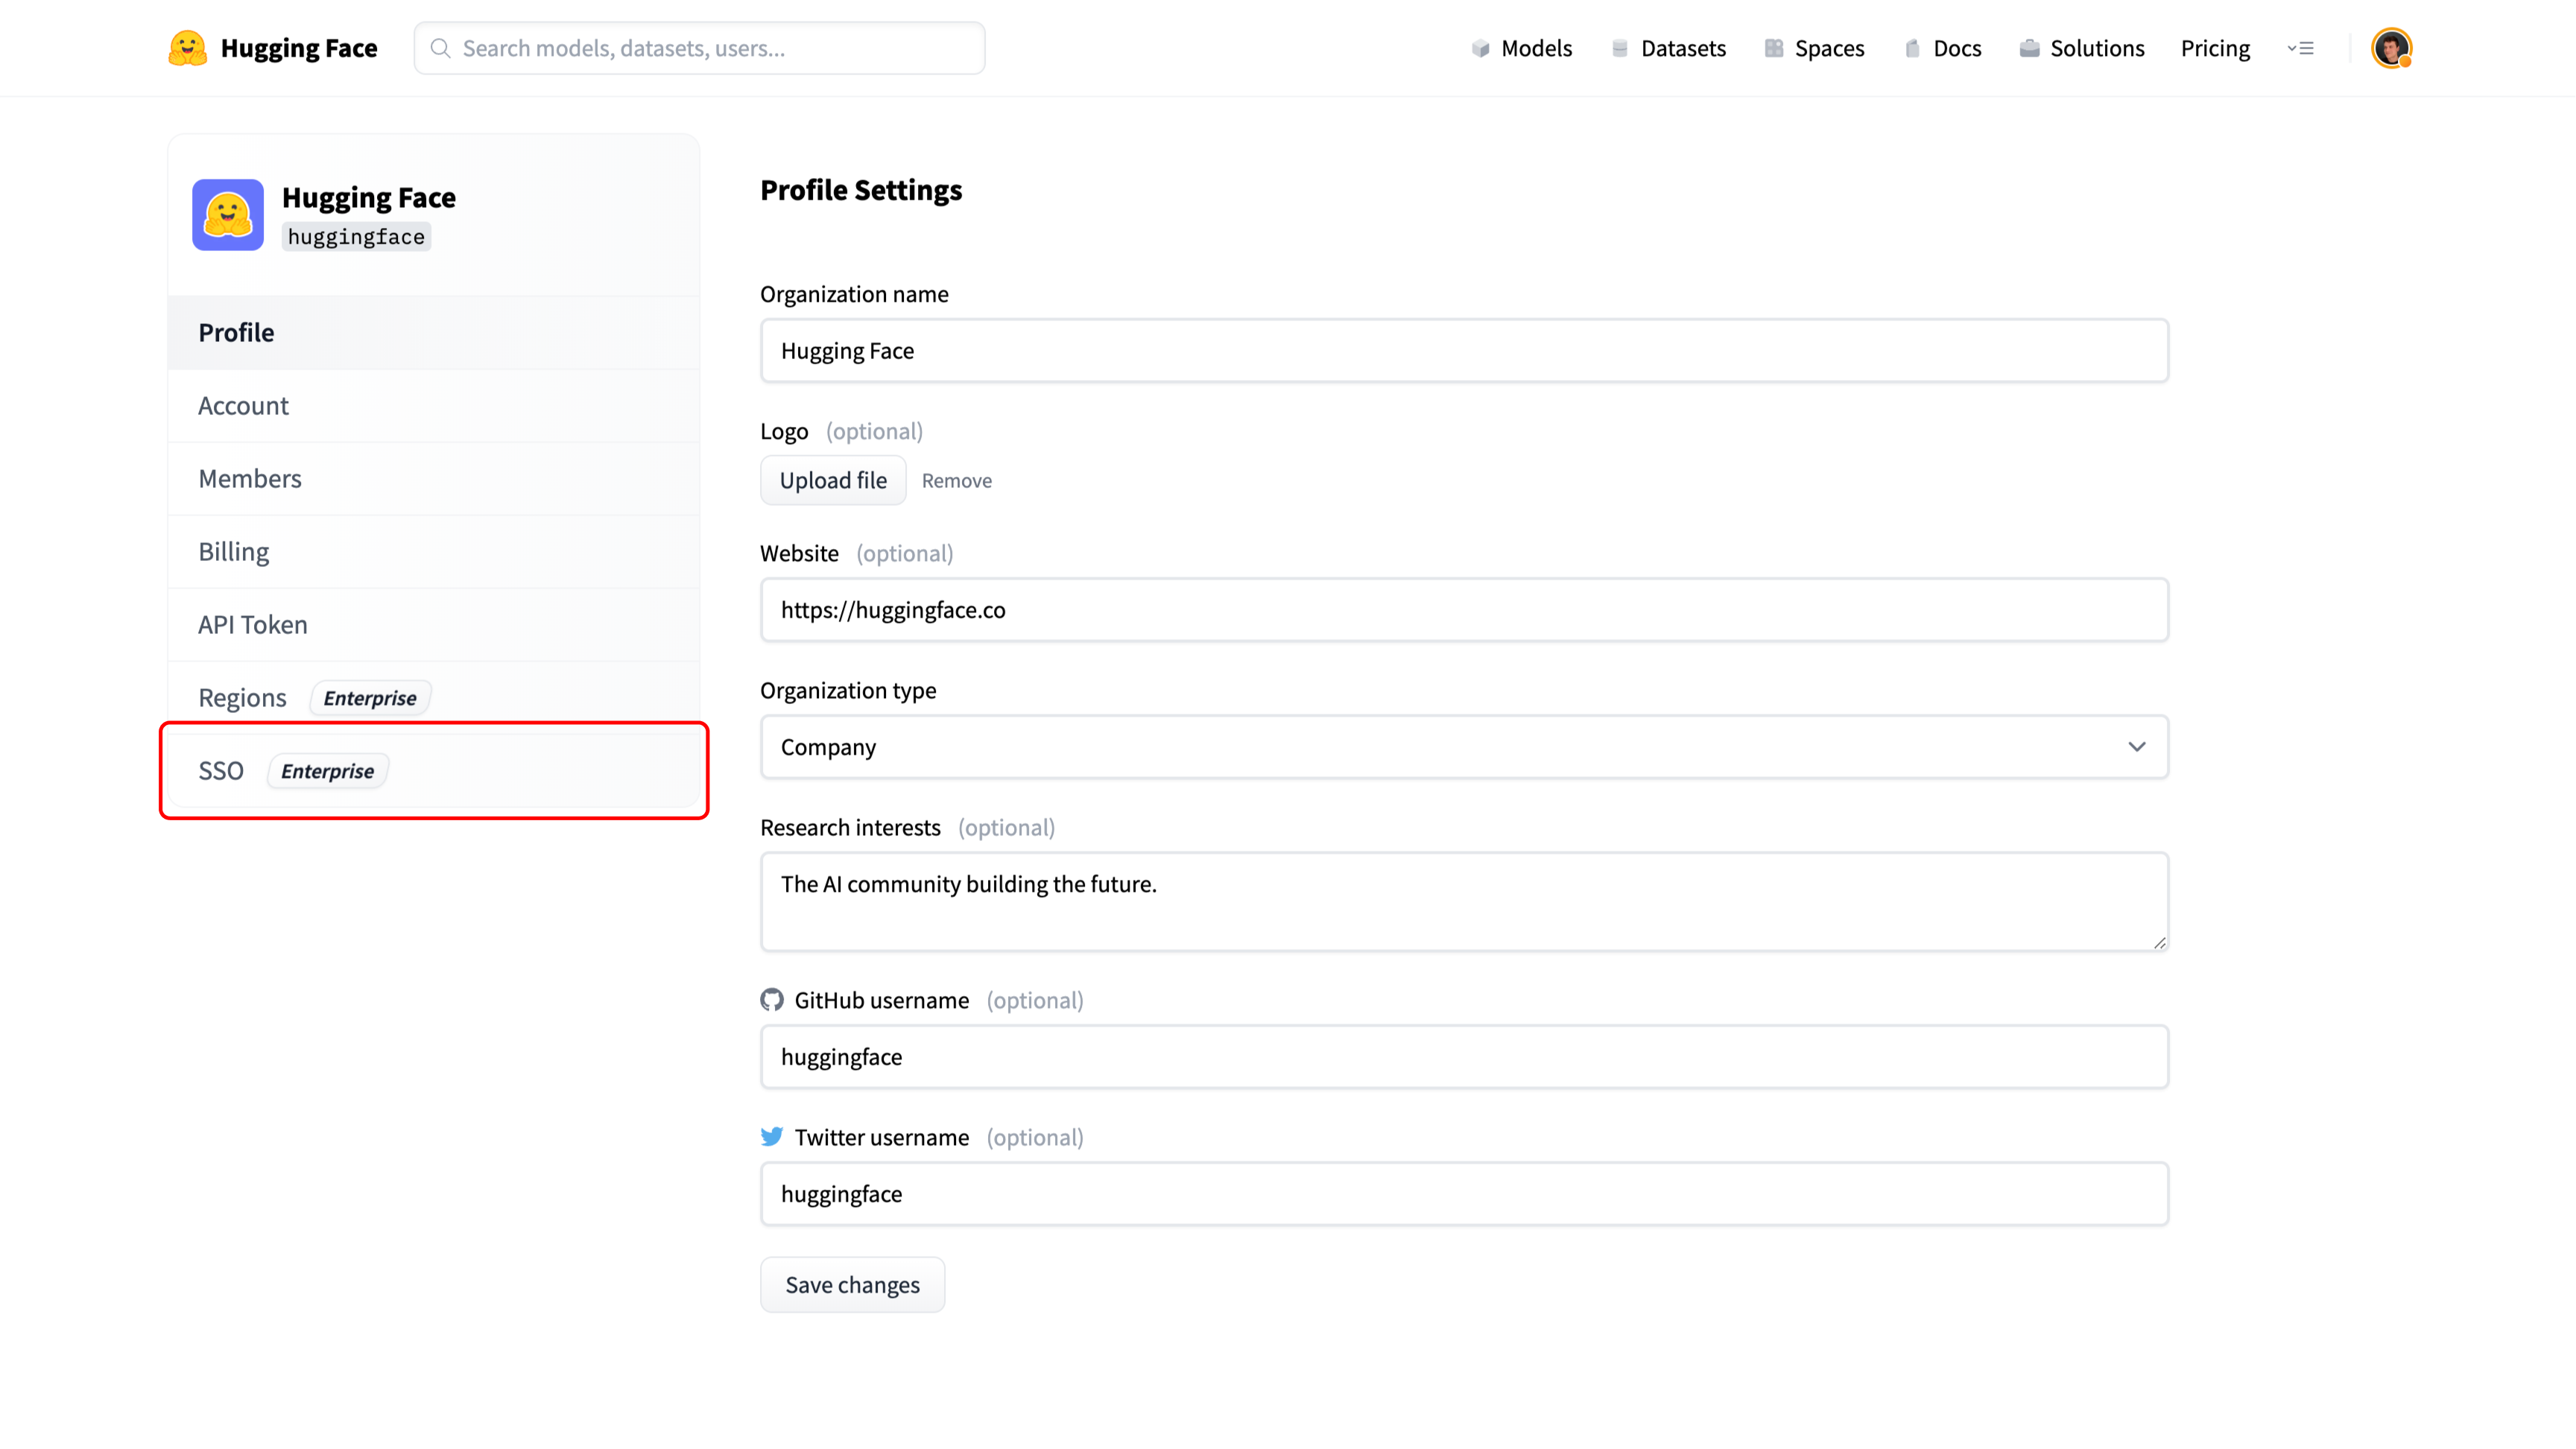Click the Spaces navigation icon

click(1773, 48)
